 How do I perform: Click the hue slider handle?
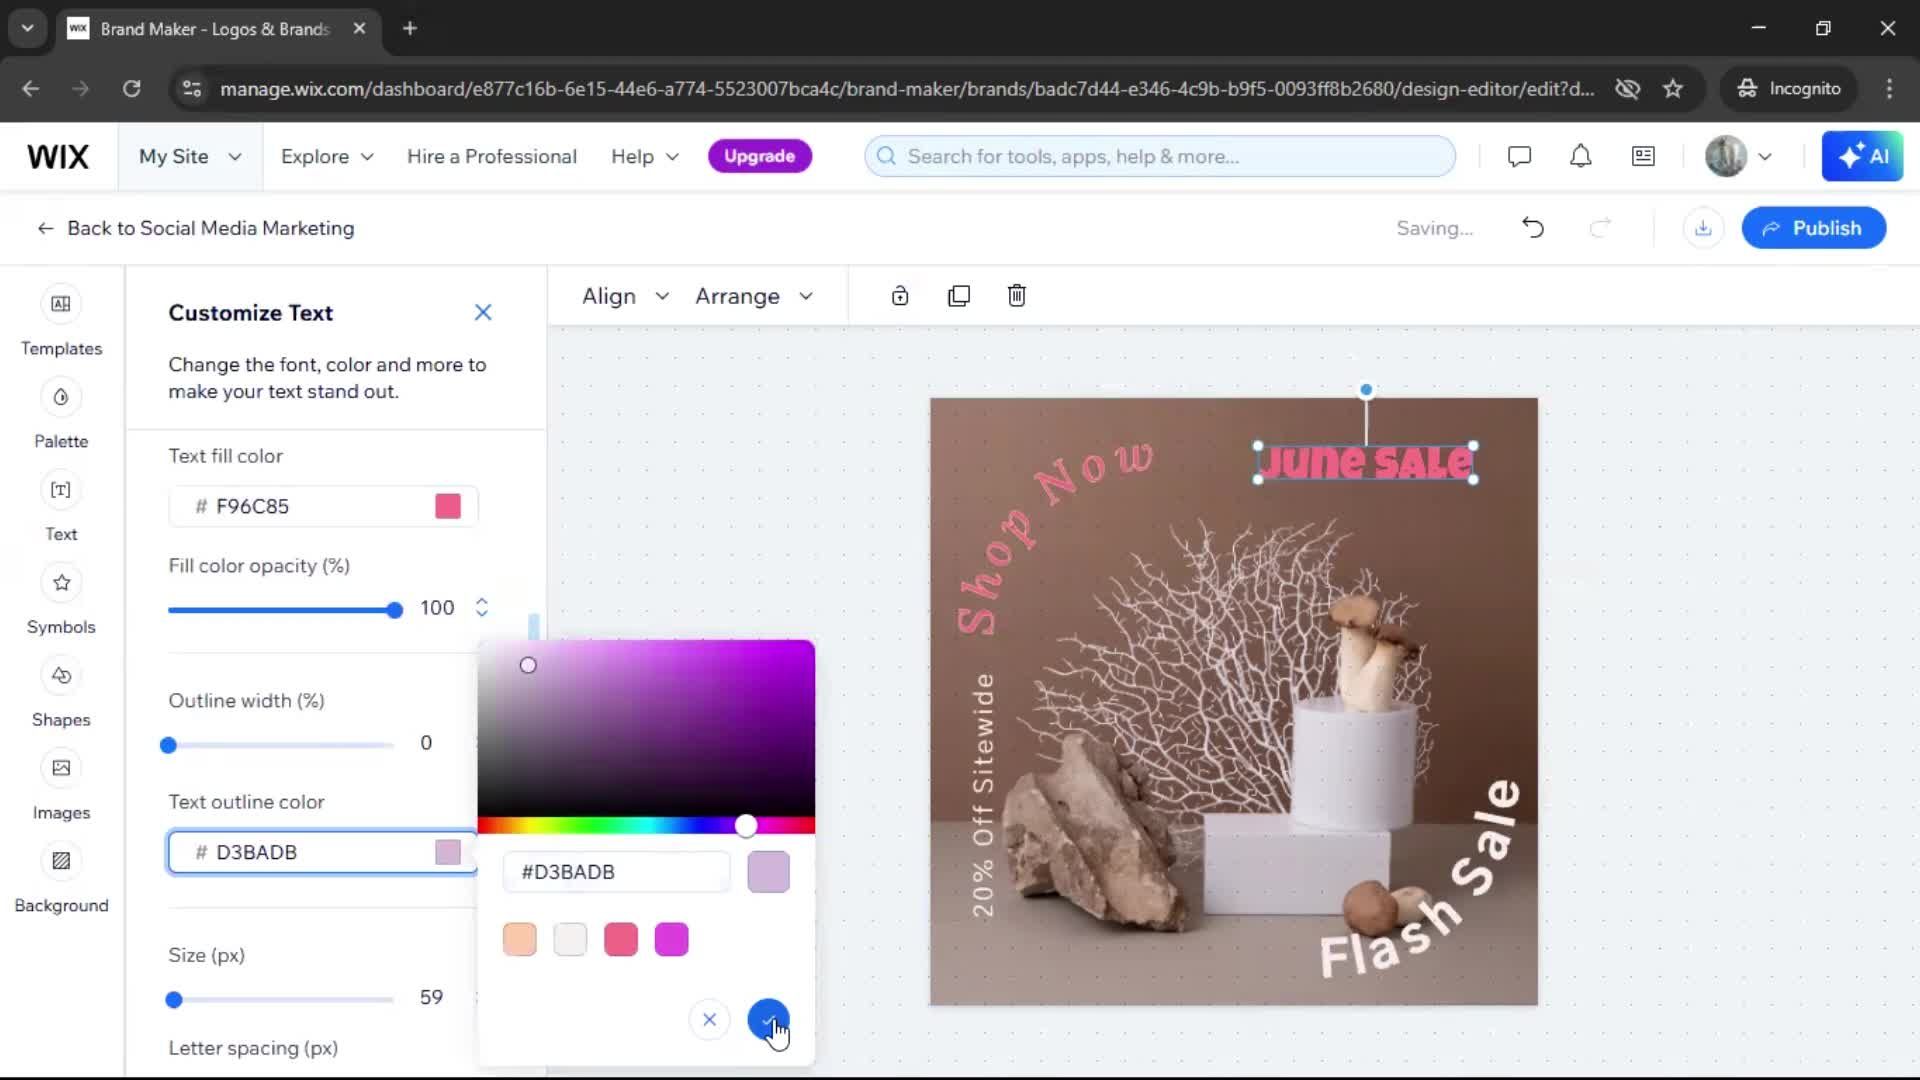pyautogui.click(x=746, y=825)
